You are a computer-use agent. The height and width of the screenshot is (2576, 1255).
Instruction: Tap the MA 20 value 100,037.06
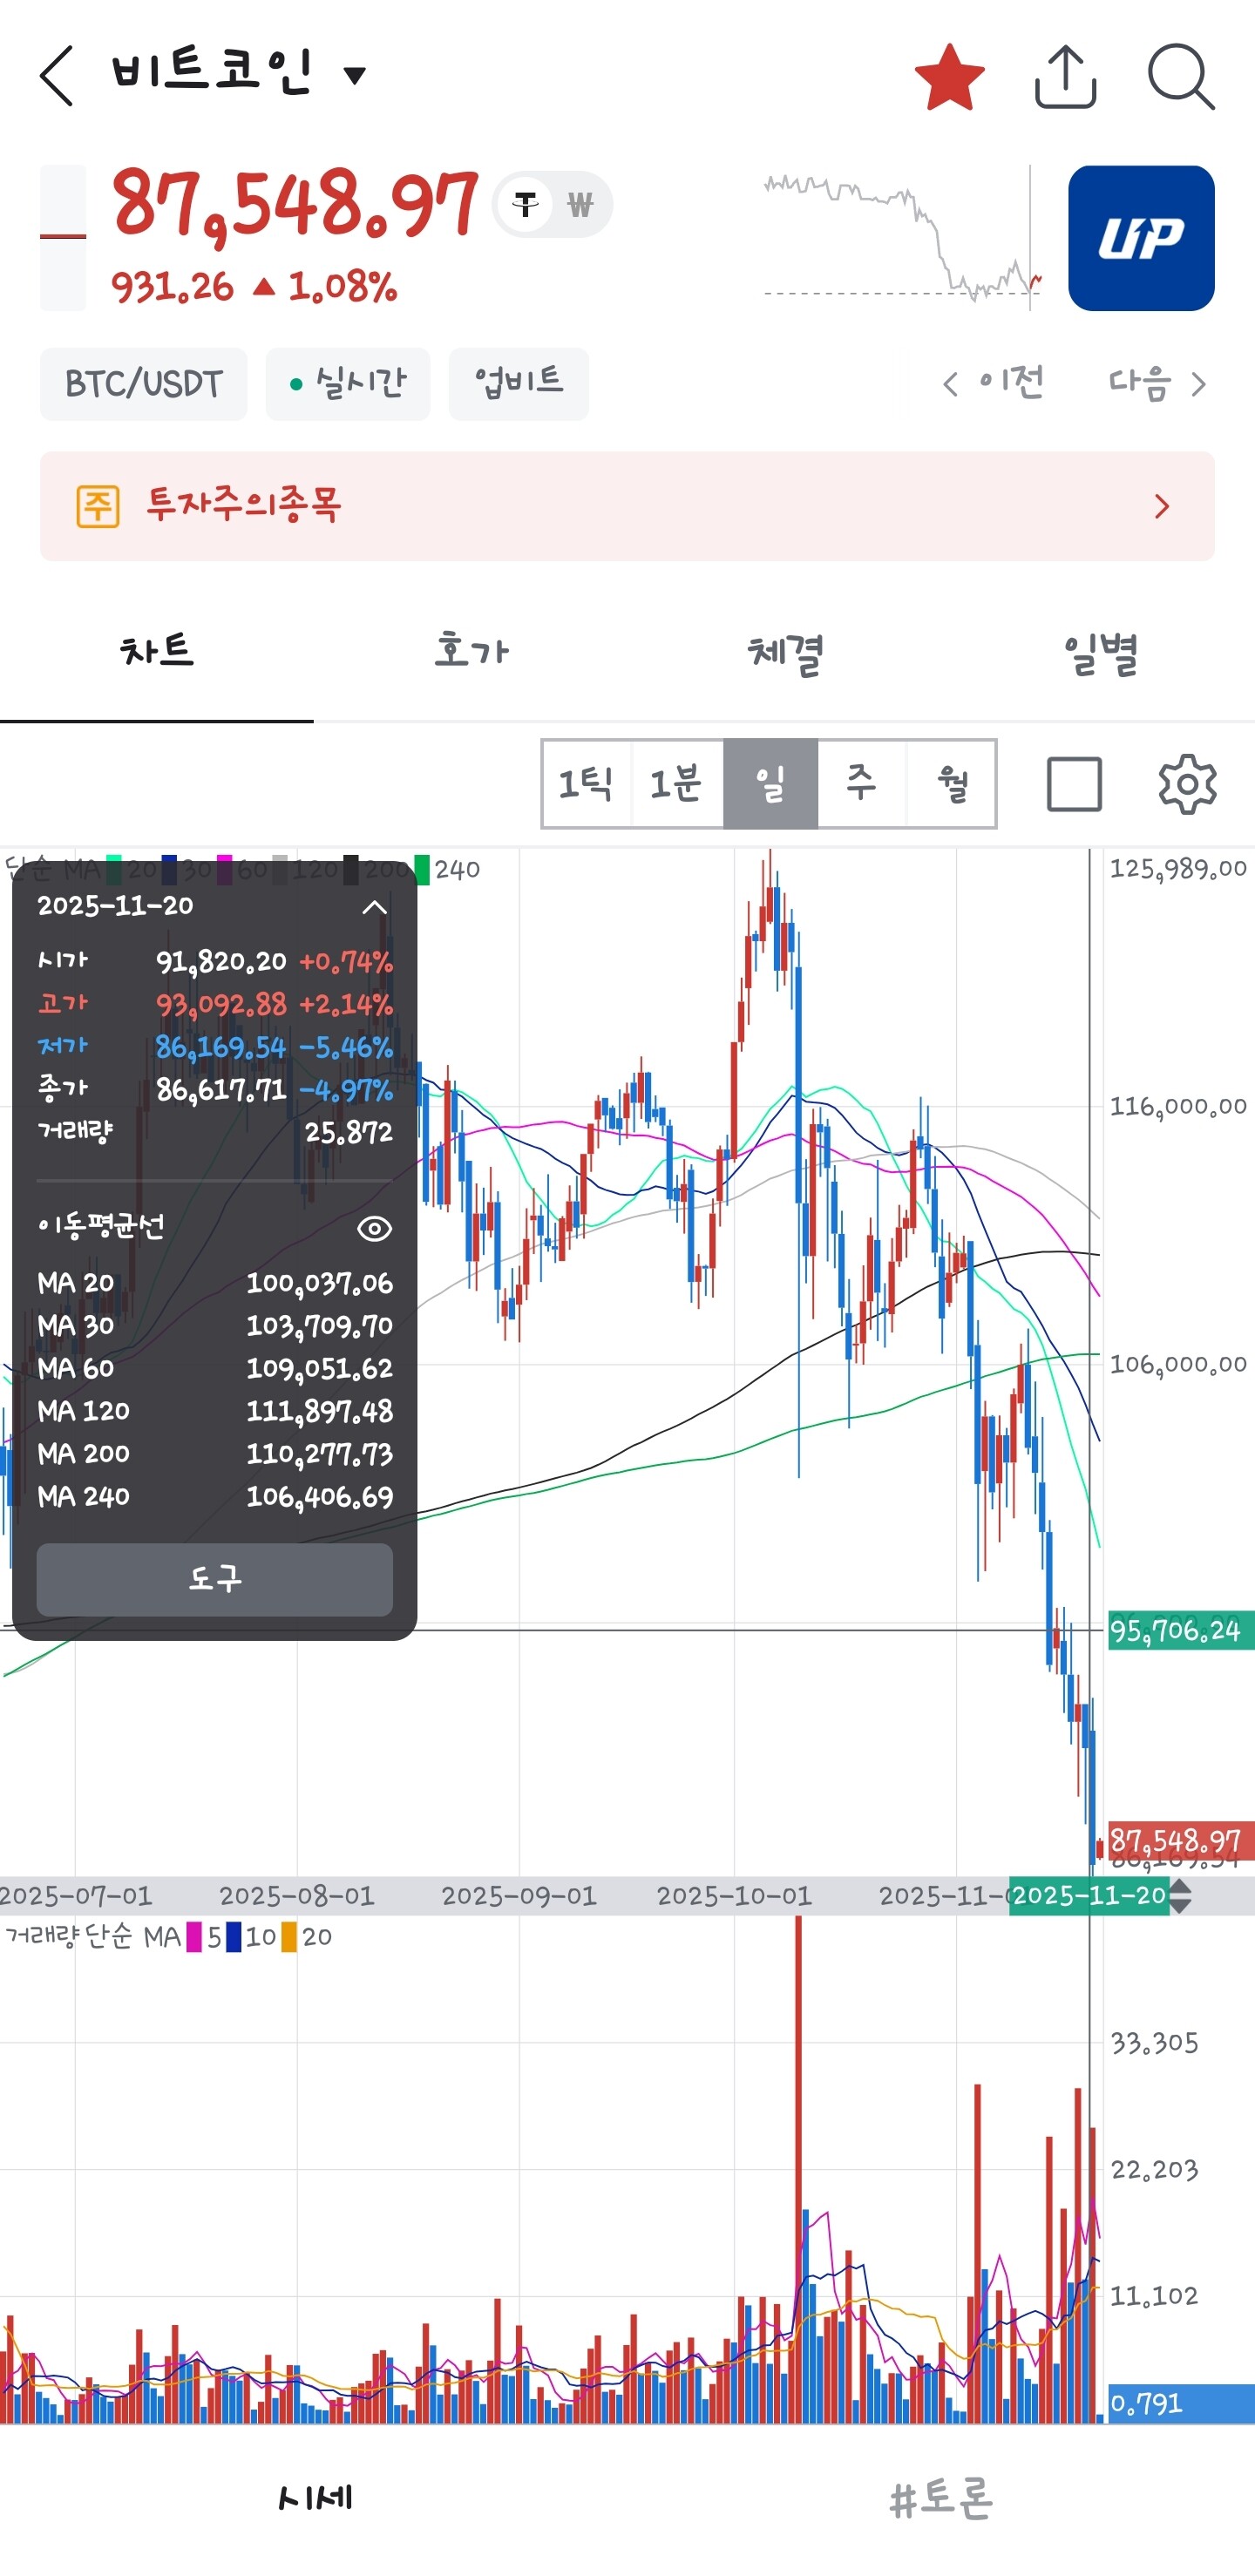coord(320,1283)
